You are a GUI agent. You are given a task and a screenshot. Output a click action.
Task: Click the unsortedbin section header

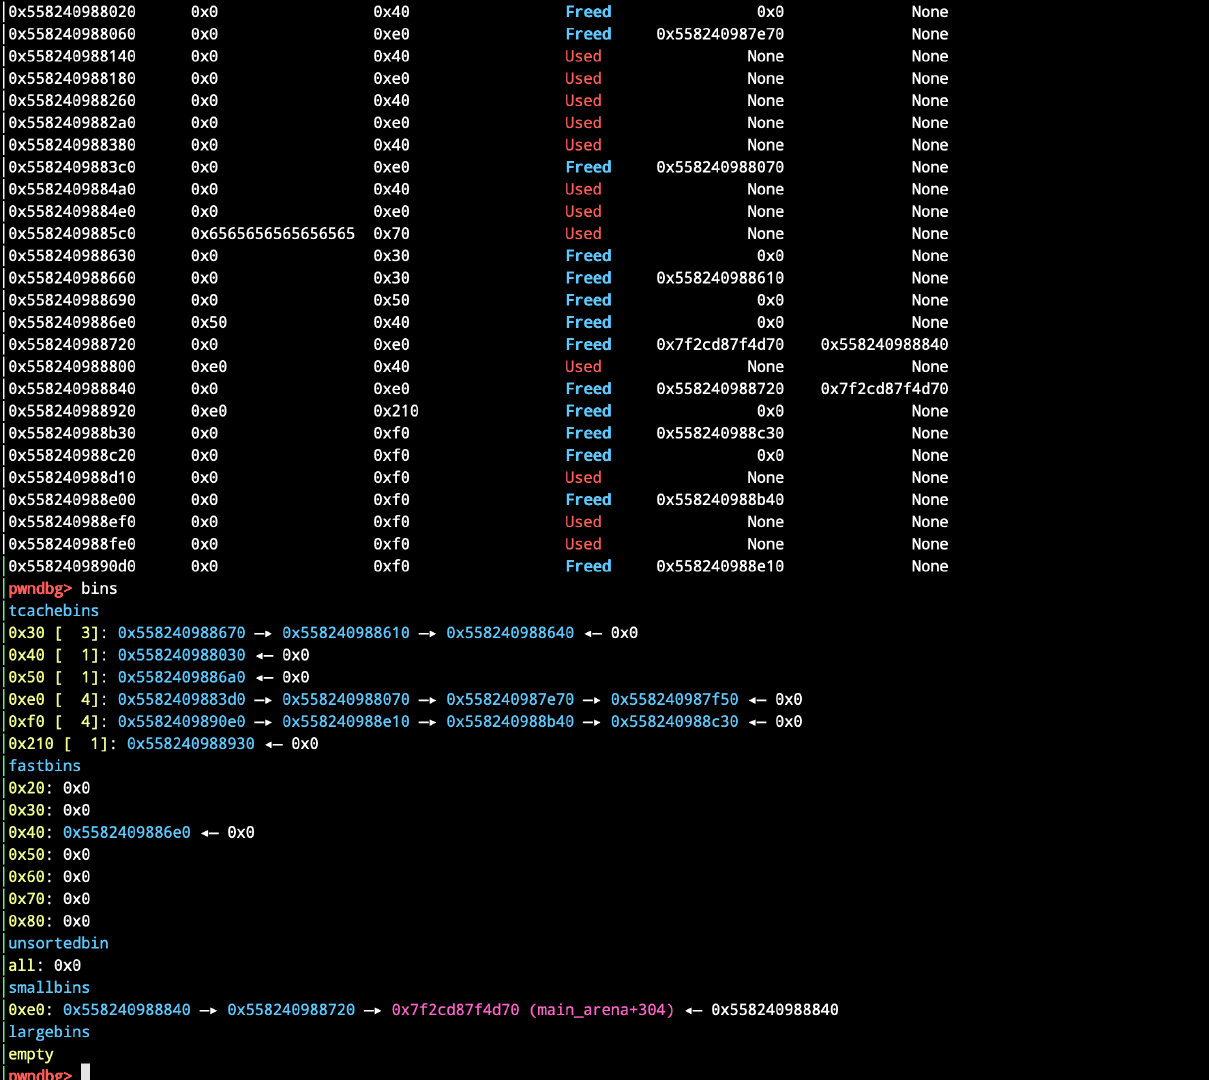[58, 943]
